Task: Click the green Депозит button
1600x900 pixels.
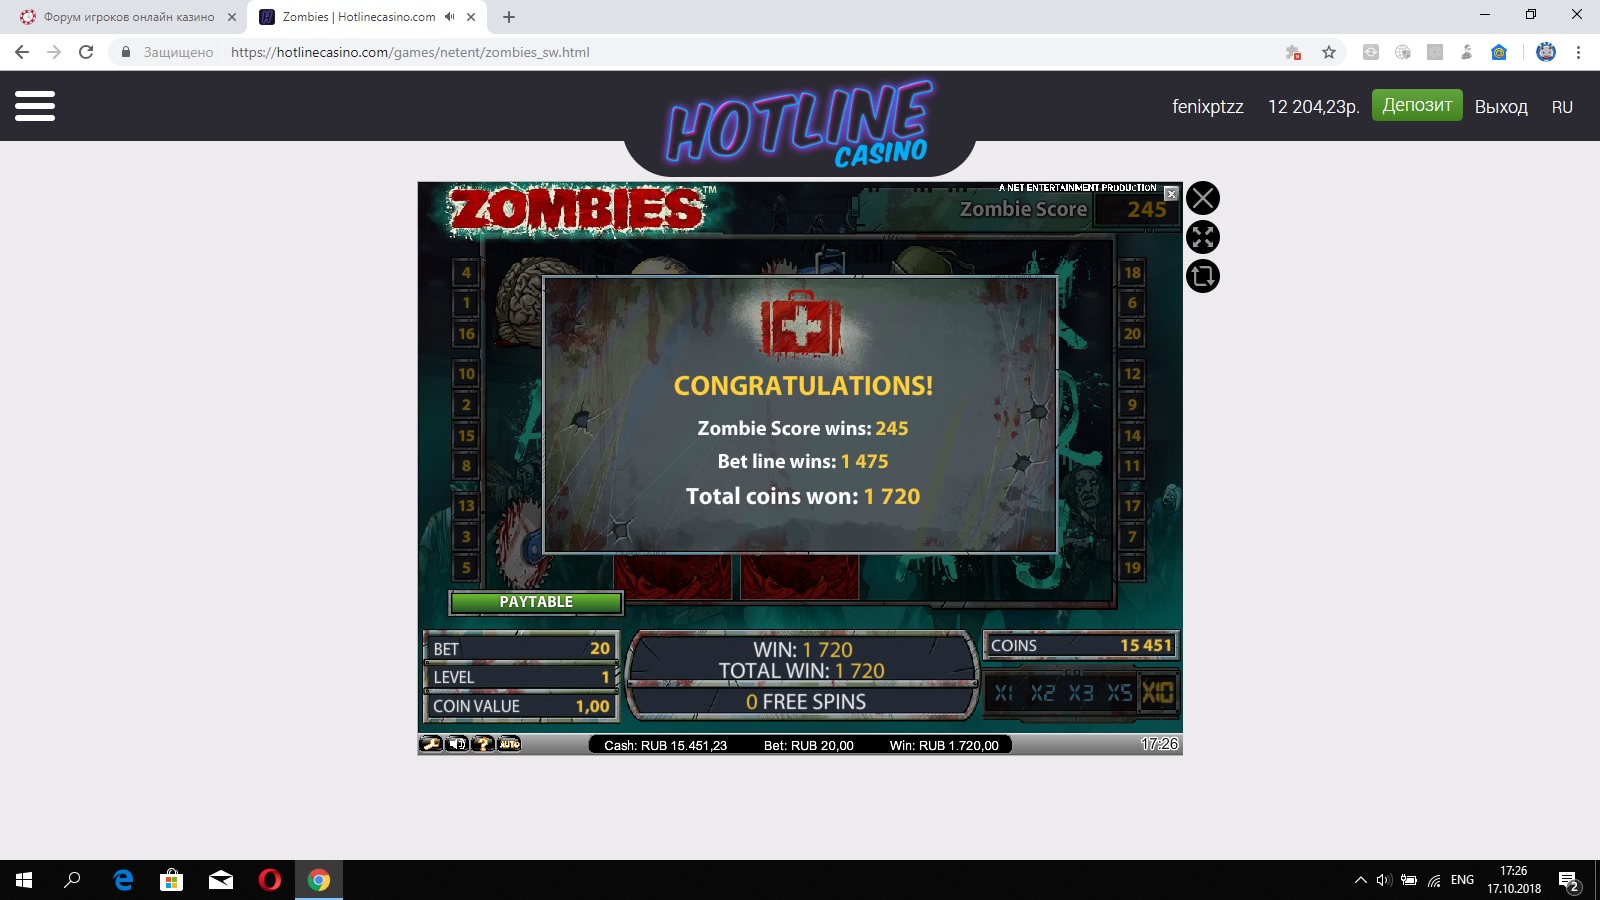Action: coord(1417,105)
